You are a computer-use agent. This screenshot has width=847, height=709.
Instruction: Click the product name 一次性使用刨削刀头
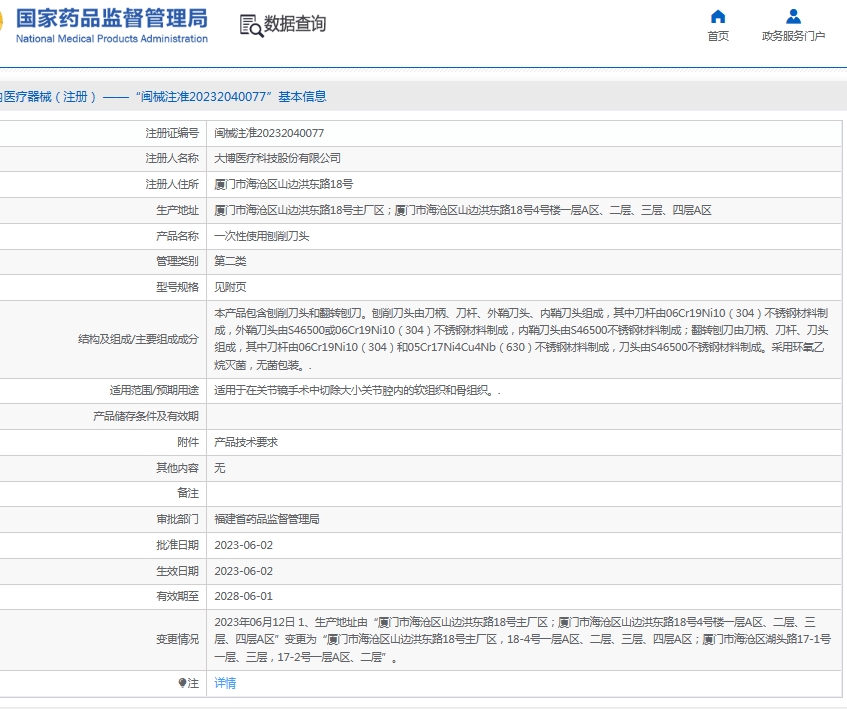coord(262,236)
